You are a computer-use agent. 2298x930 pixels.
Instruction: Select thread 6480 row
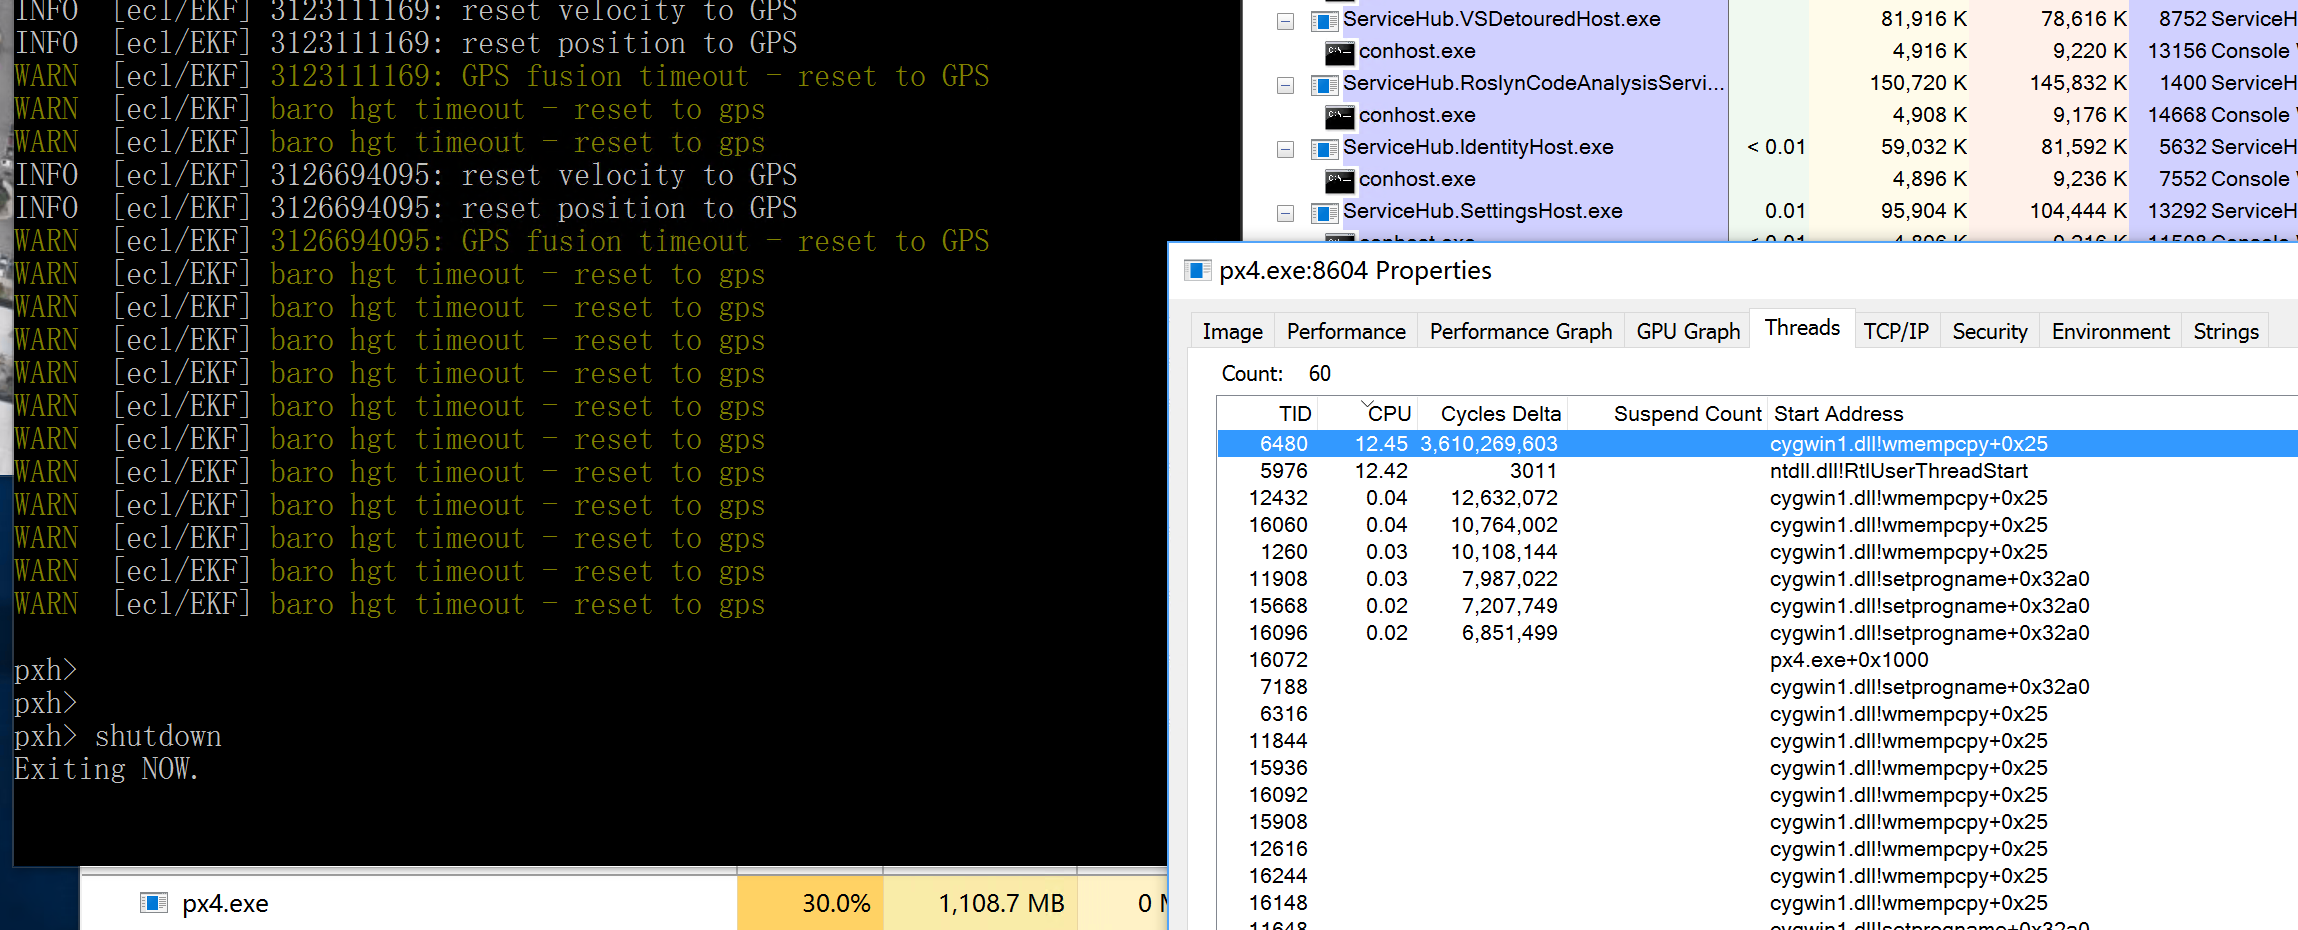point(1757,444)
